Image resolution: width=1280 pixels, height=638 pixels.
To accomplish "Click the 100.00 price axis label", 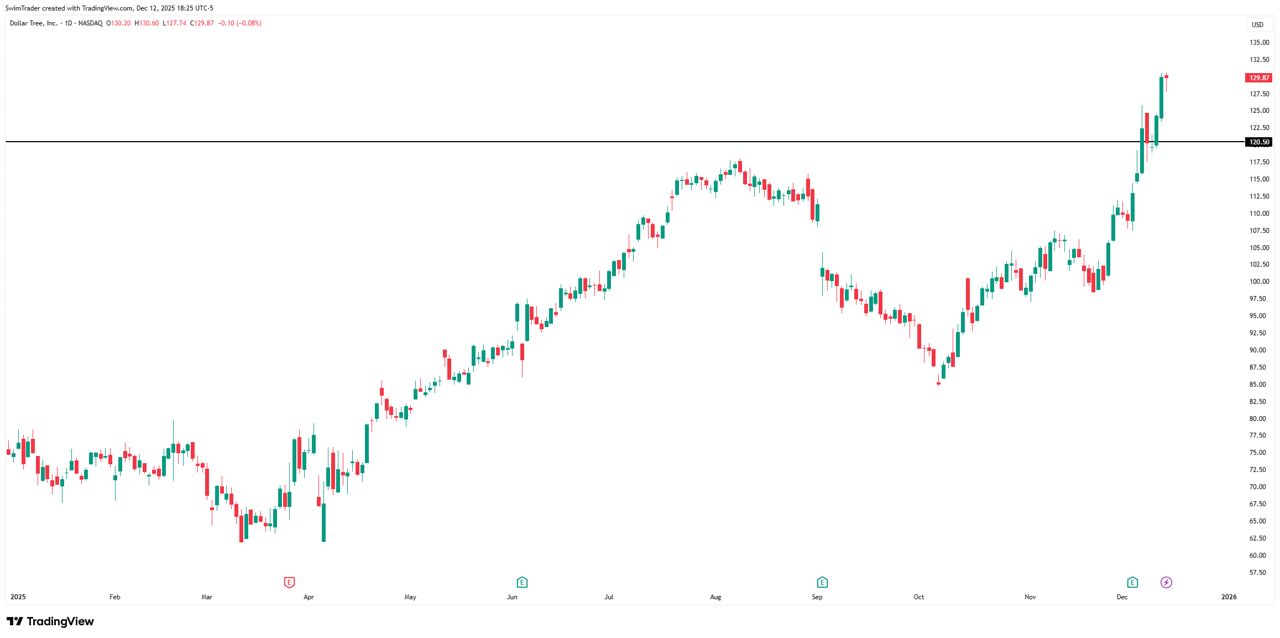I will (1259, 282).
